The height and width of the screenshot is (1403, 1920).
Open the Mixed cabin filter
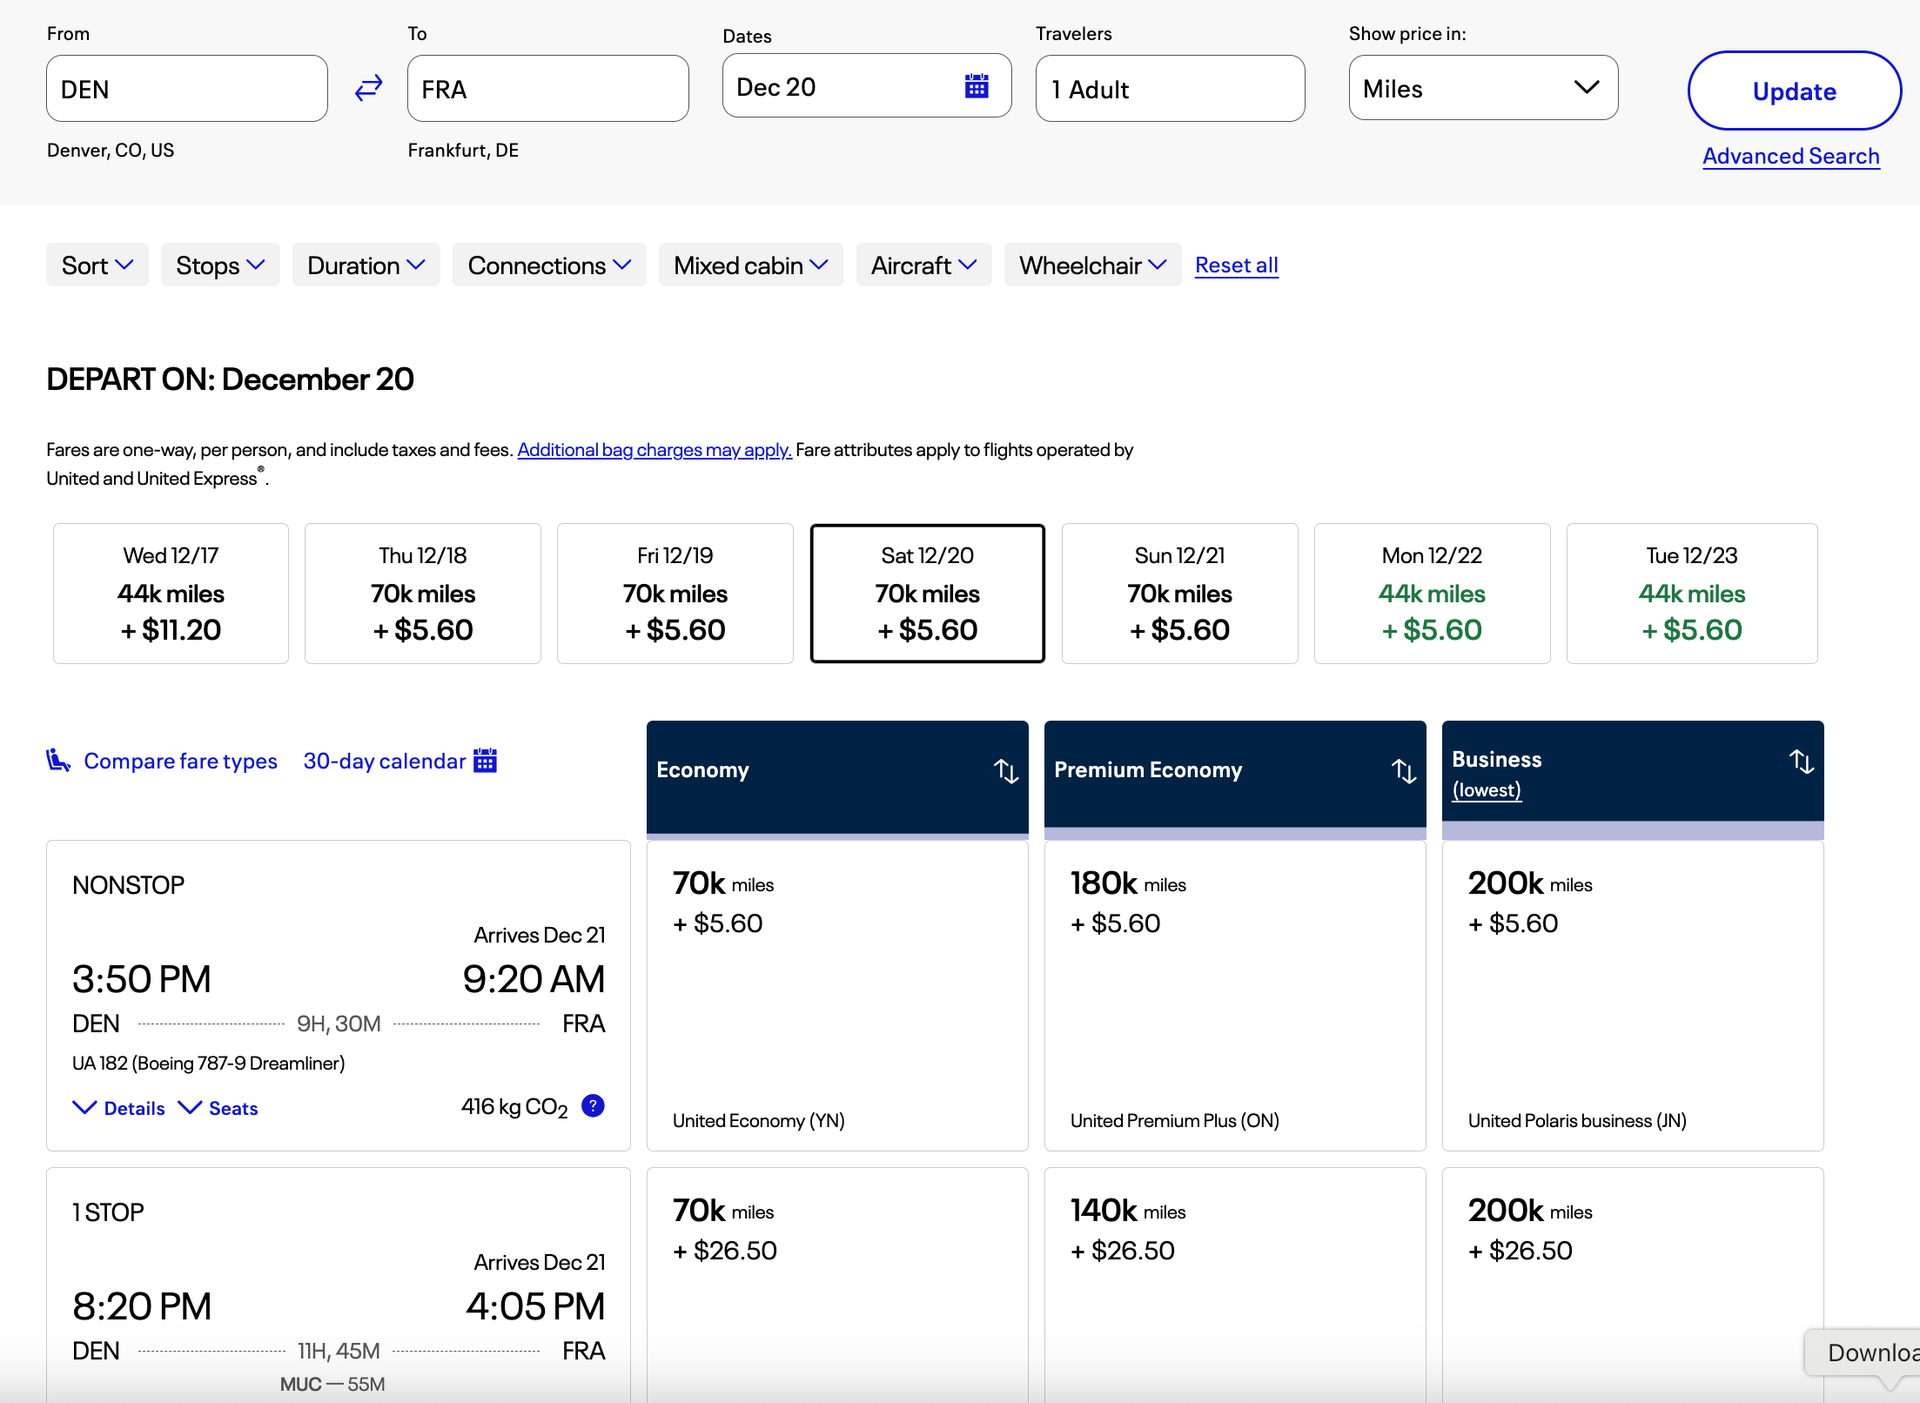point(750,264)
